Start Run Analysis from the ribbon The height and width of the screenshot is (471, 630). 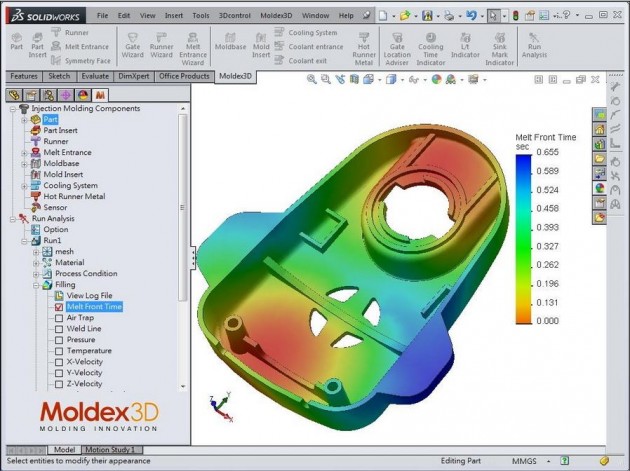click(534, 46)
